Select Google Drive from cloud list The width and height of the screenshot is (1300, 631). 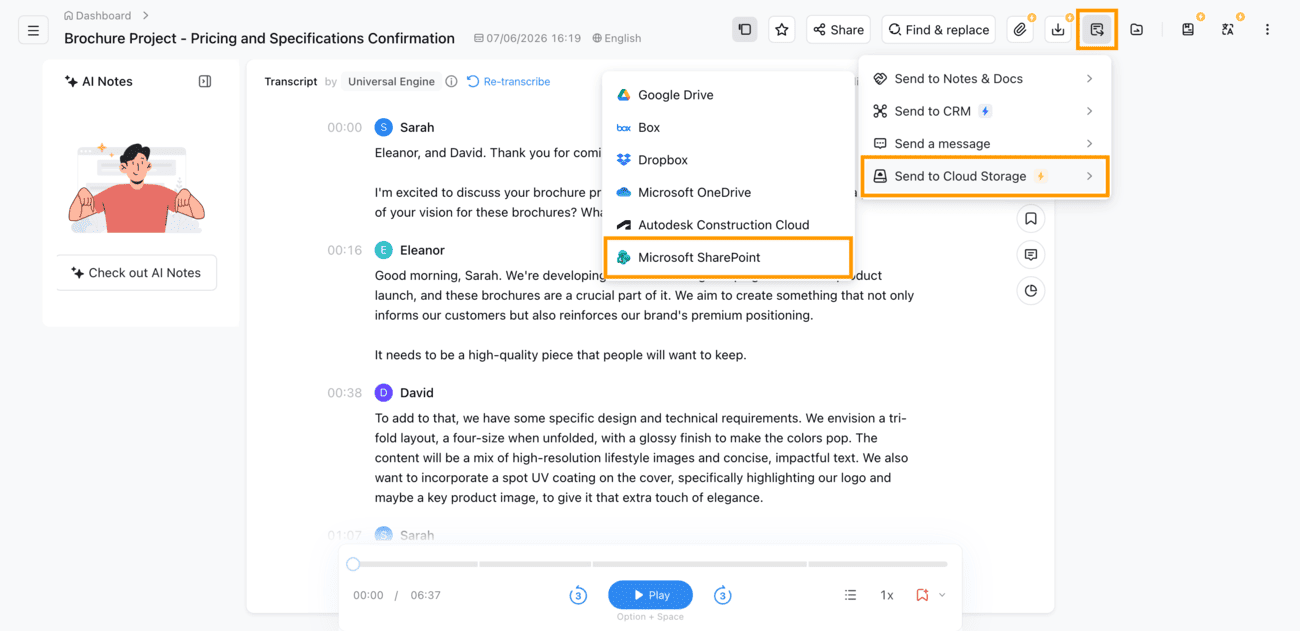click(728, 95)
